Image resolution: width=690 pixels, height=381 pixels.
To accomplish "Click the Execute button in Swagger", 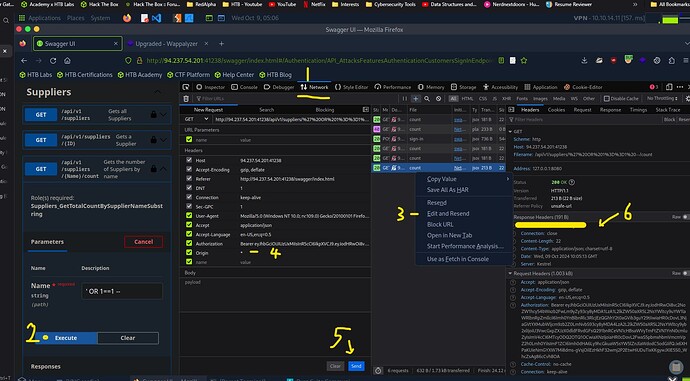I will click(66, 338).
